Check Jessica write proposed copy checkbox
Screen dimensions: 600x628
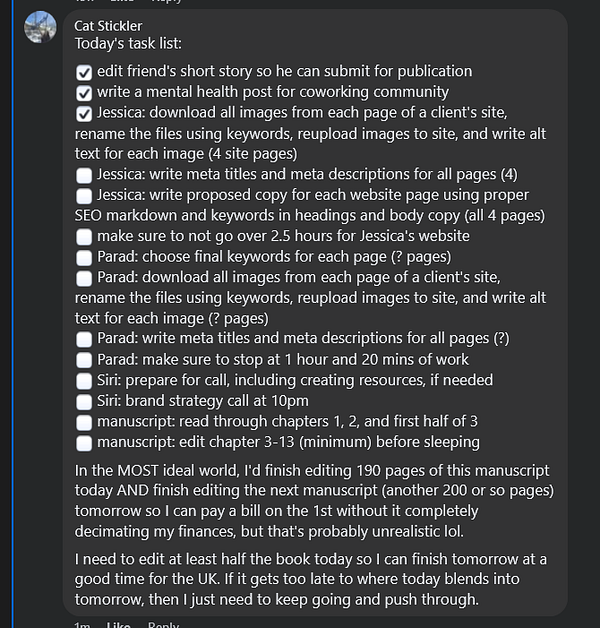[x=84, y=196]
